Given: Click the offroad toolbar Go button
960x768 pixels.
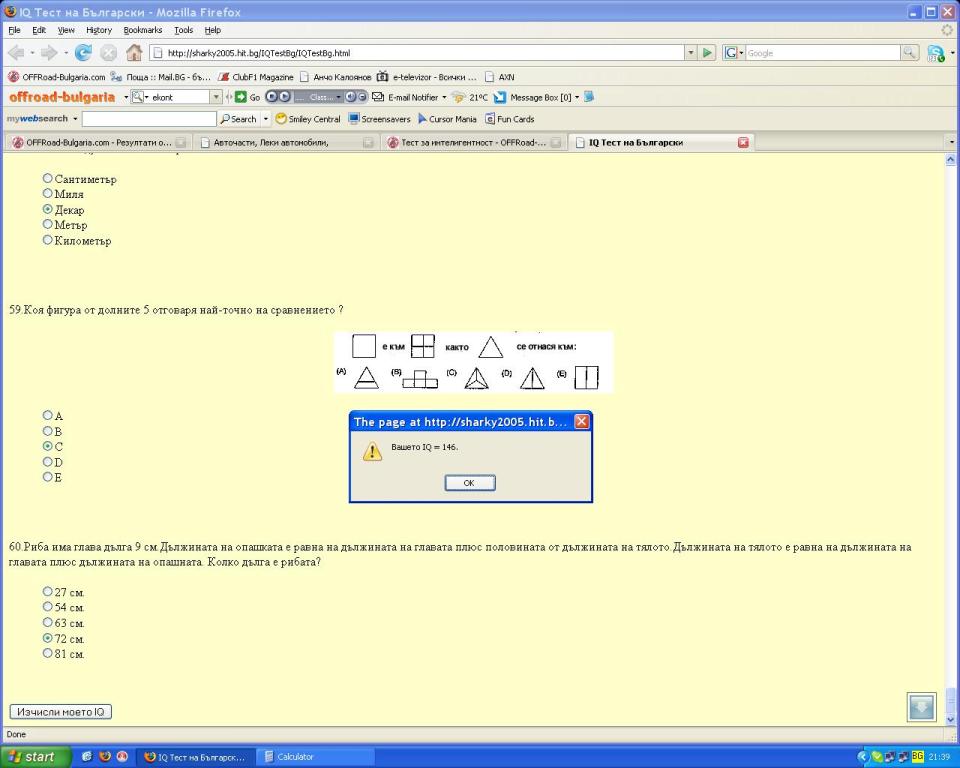Looking at the screenshot, I should click(248, 97).
